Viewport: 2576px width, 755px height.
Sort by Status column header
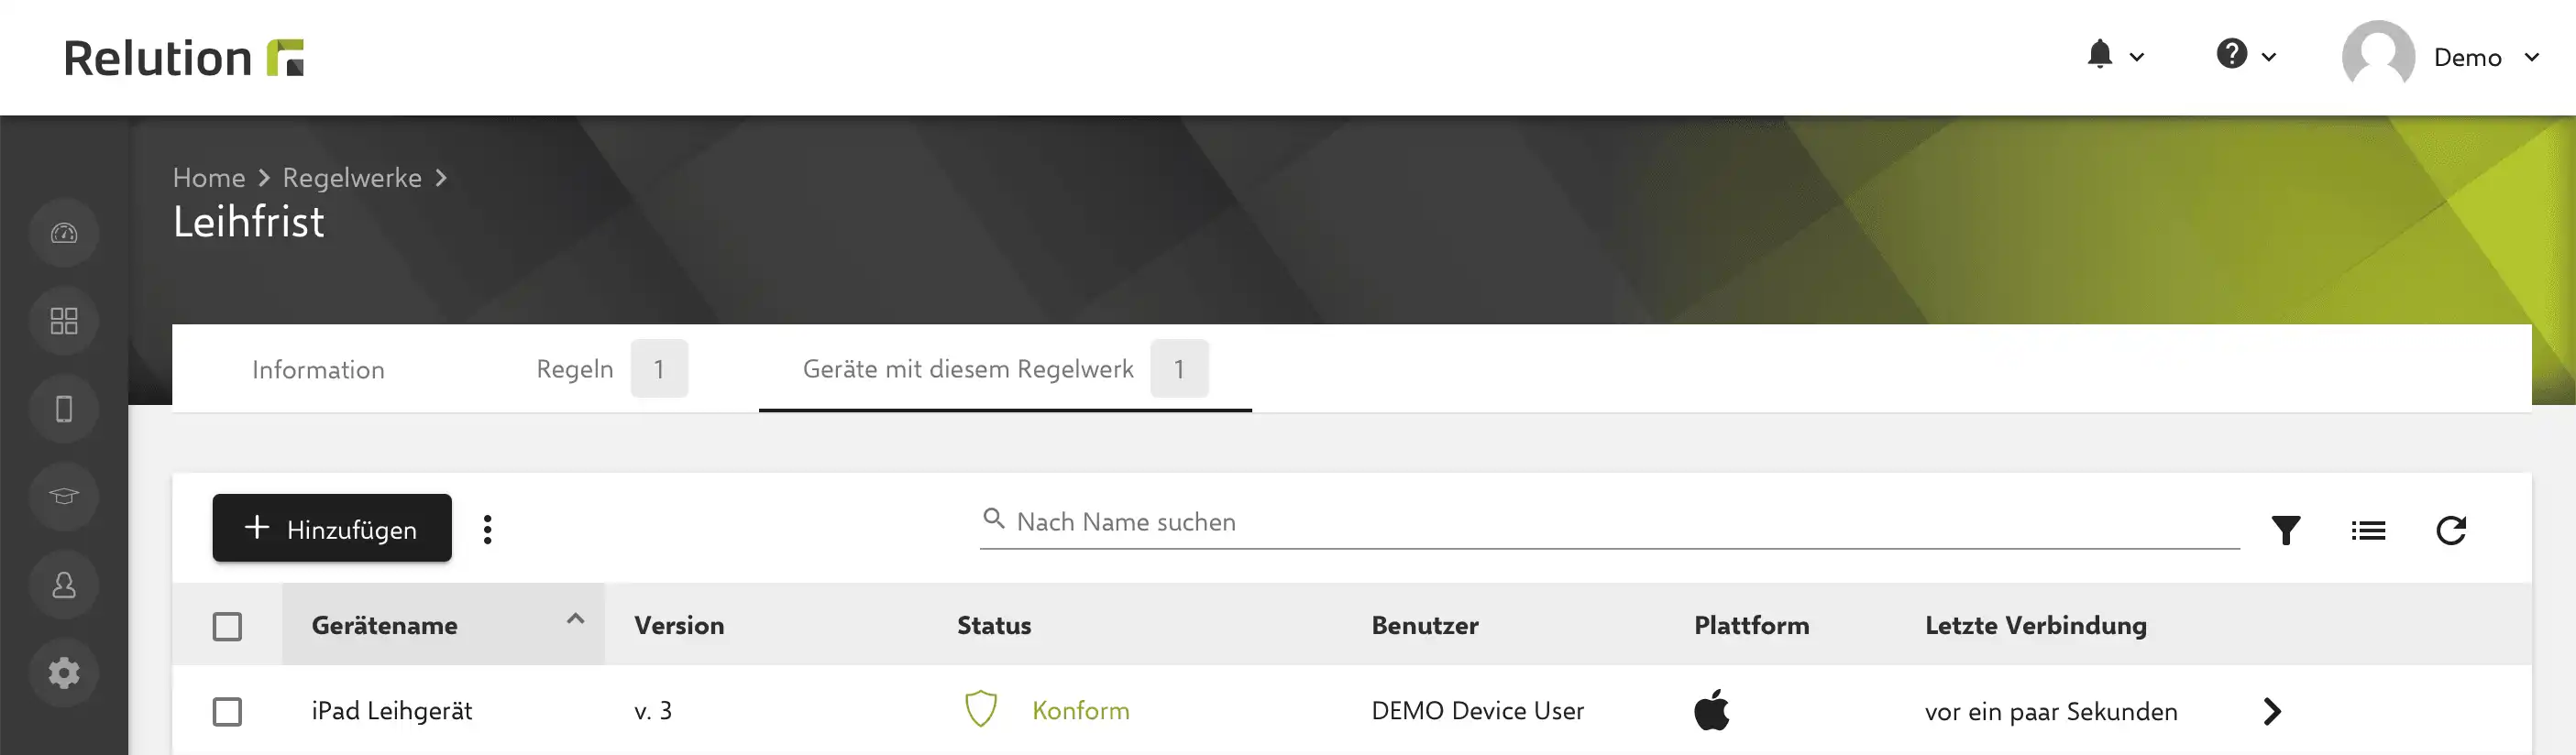[x=994, y=626]
